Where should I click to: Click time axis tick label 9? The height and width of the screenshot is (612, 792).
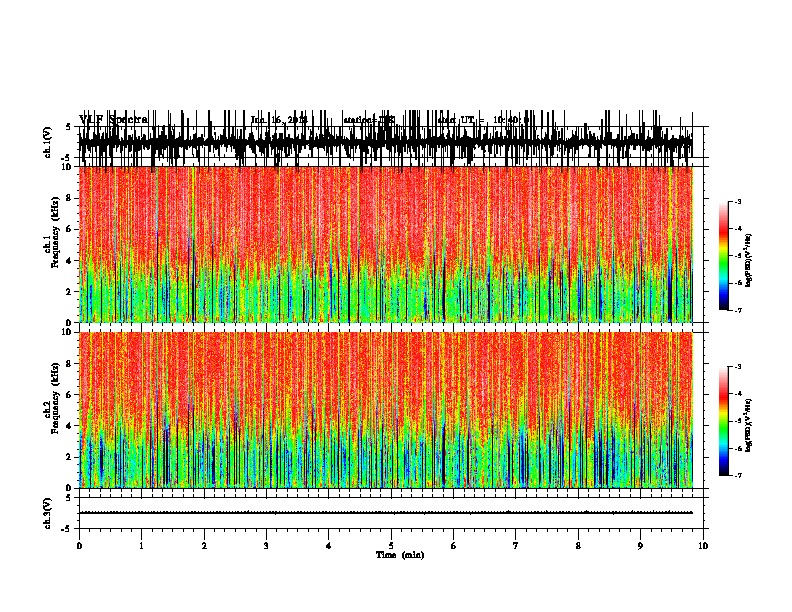[640, 546]
